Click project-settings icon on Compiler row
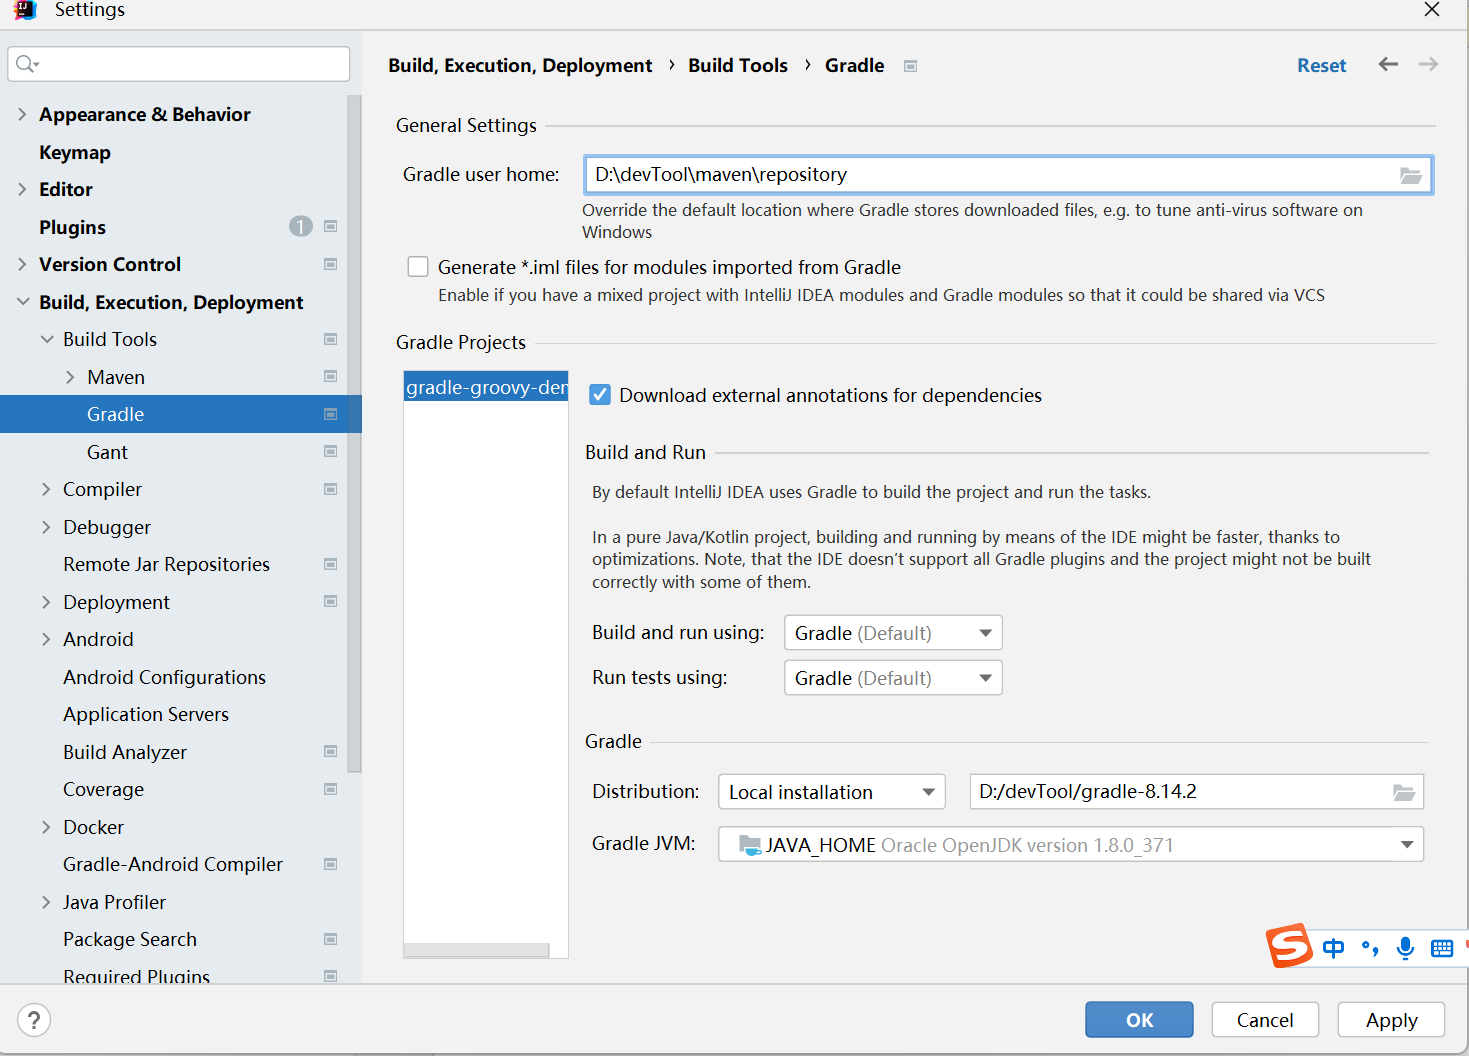Viewport: 1469px width, 1056px height. click(330, 489)
